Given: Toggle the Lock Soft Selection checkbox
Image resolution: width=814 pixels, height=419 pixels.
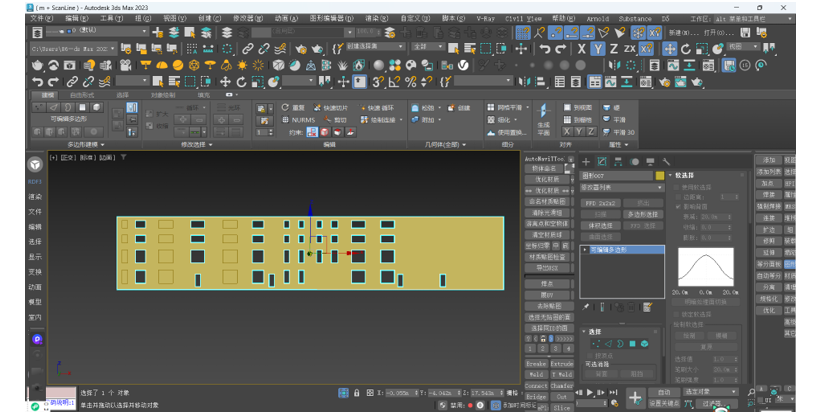Looking at the screenshot, I should (679, 314).
